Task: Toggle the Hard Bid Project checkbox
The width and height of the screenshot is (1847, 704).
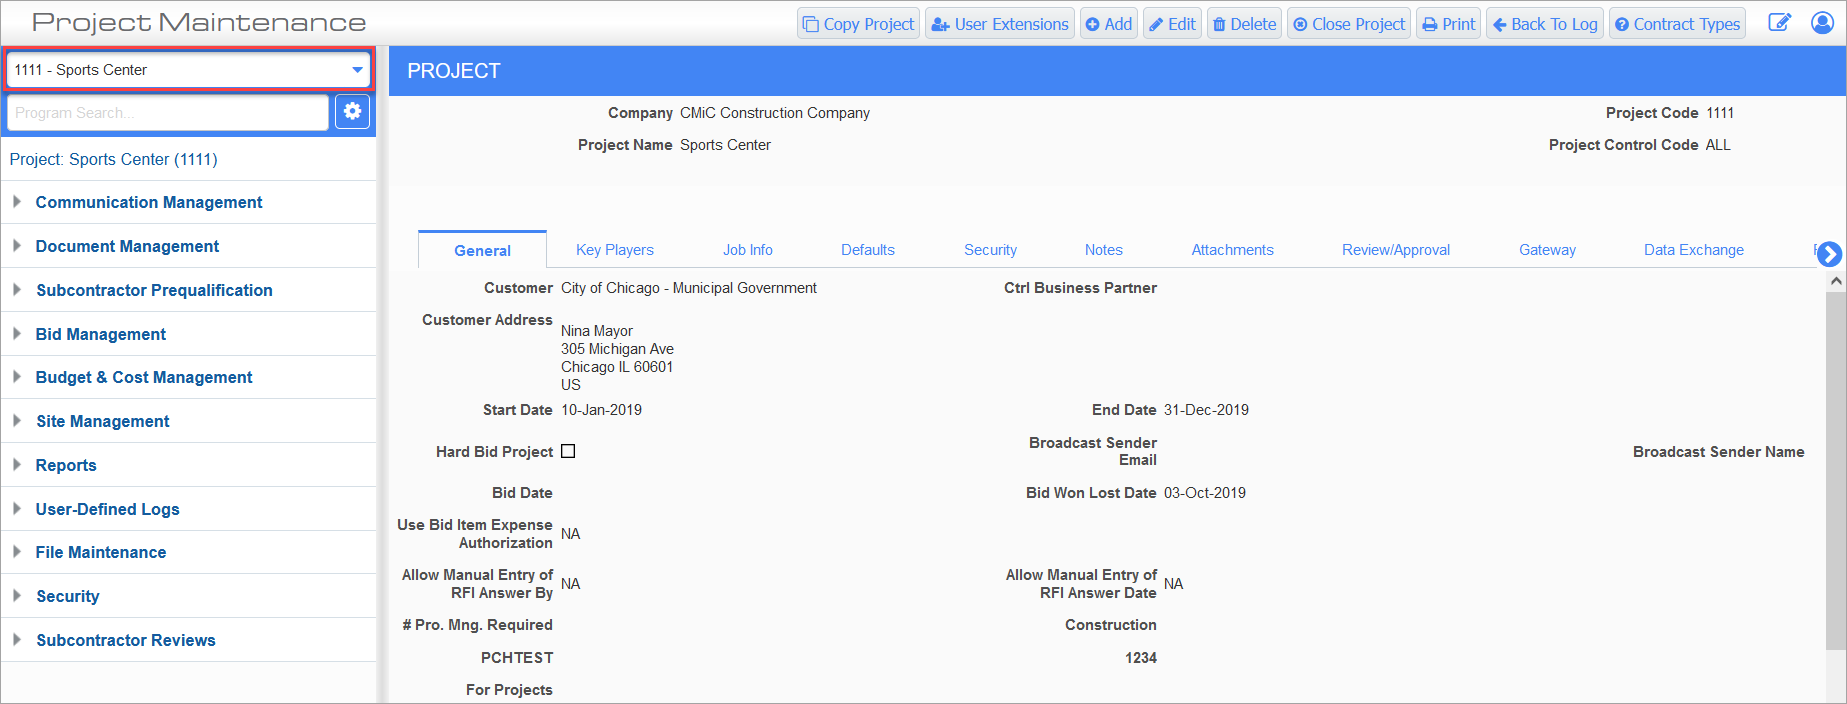Action: [x=568, y=452]
